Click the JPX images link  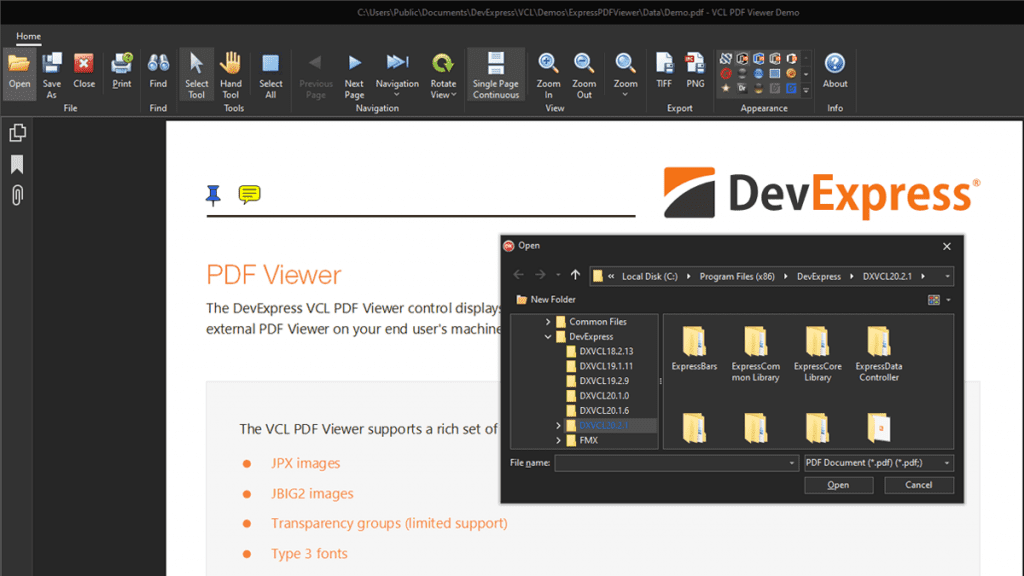[x=306, y=463]
